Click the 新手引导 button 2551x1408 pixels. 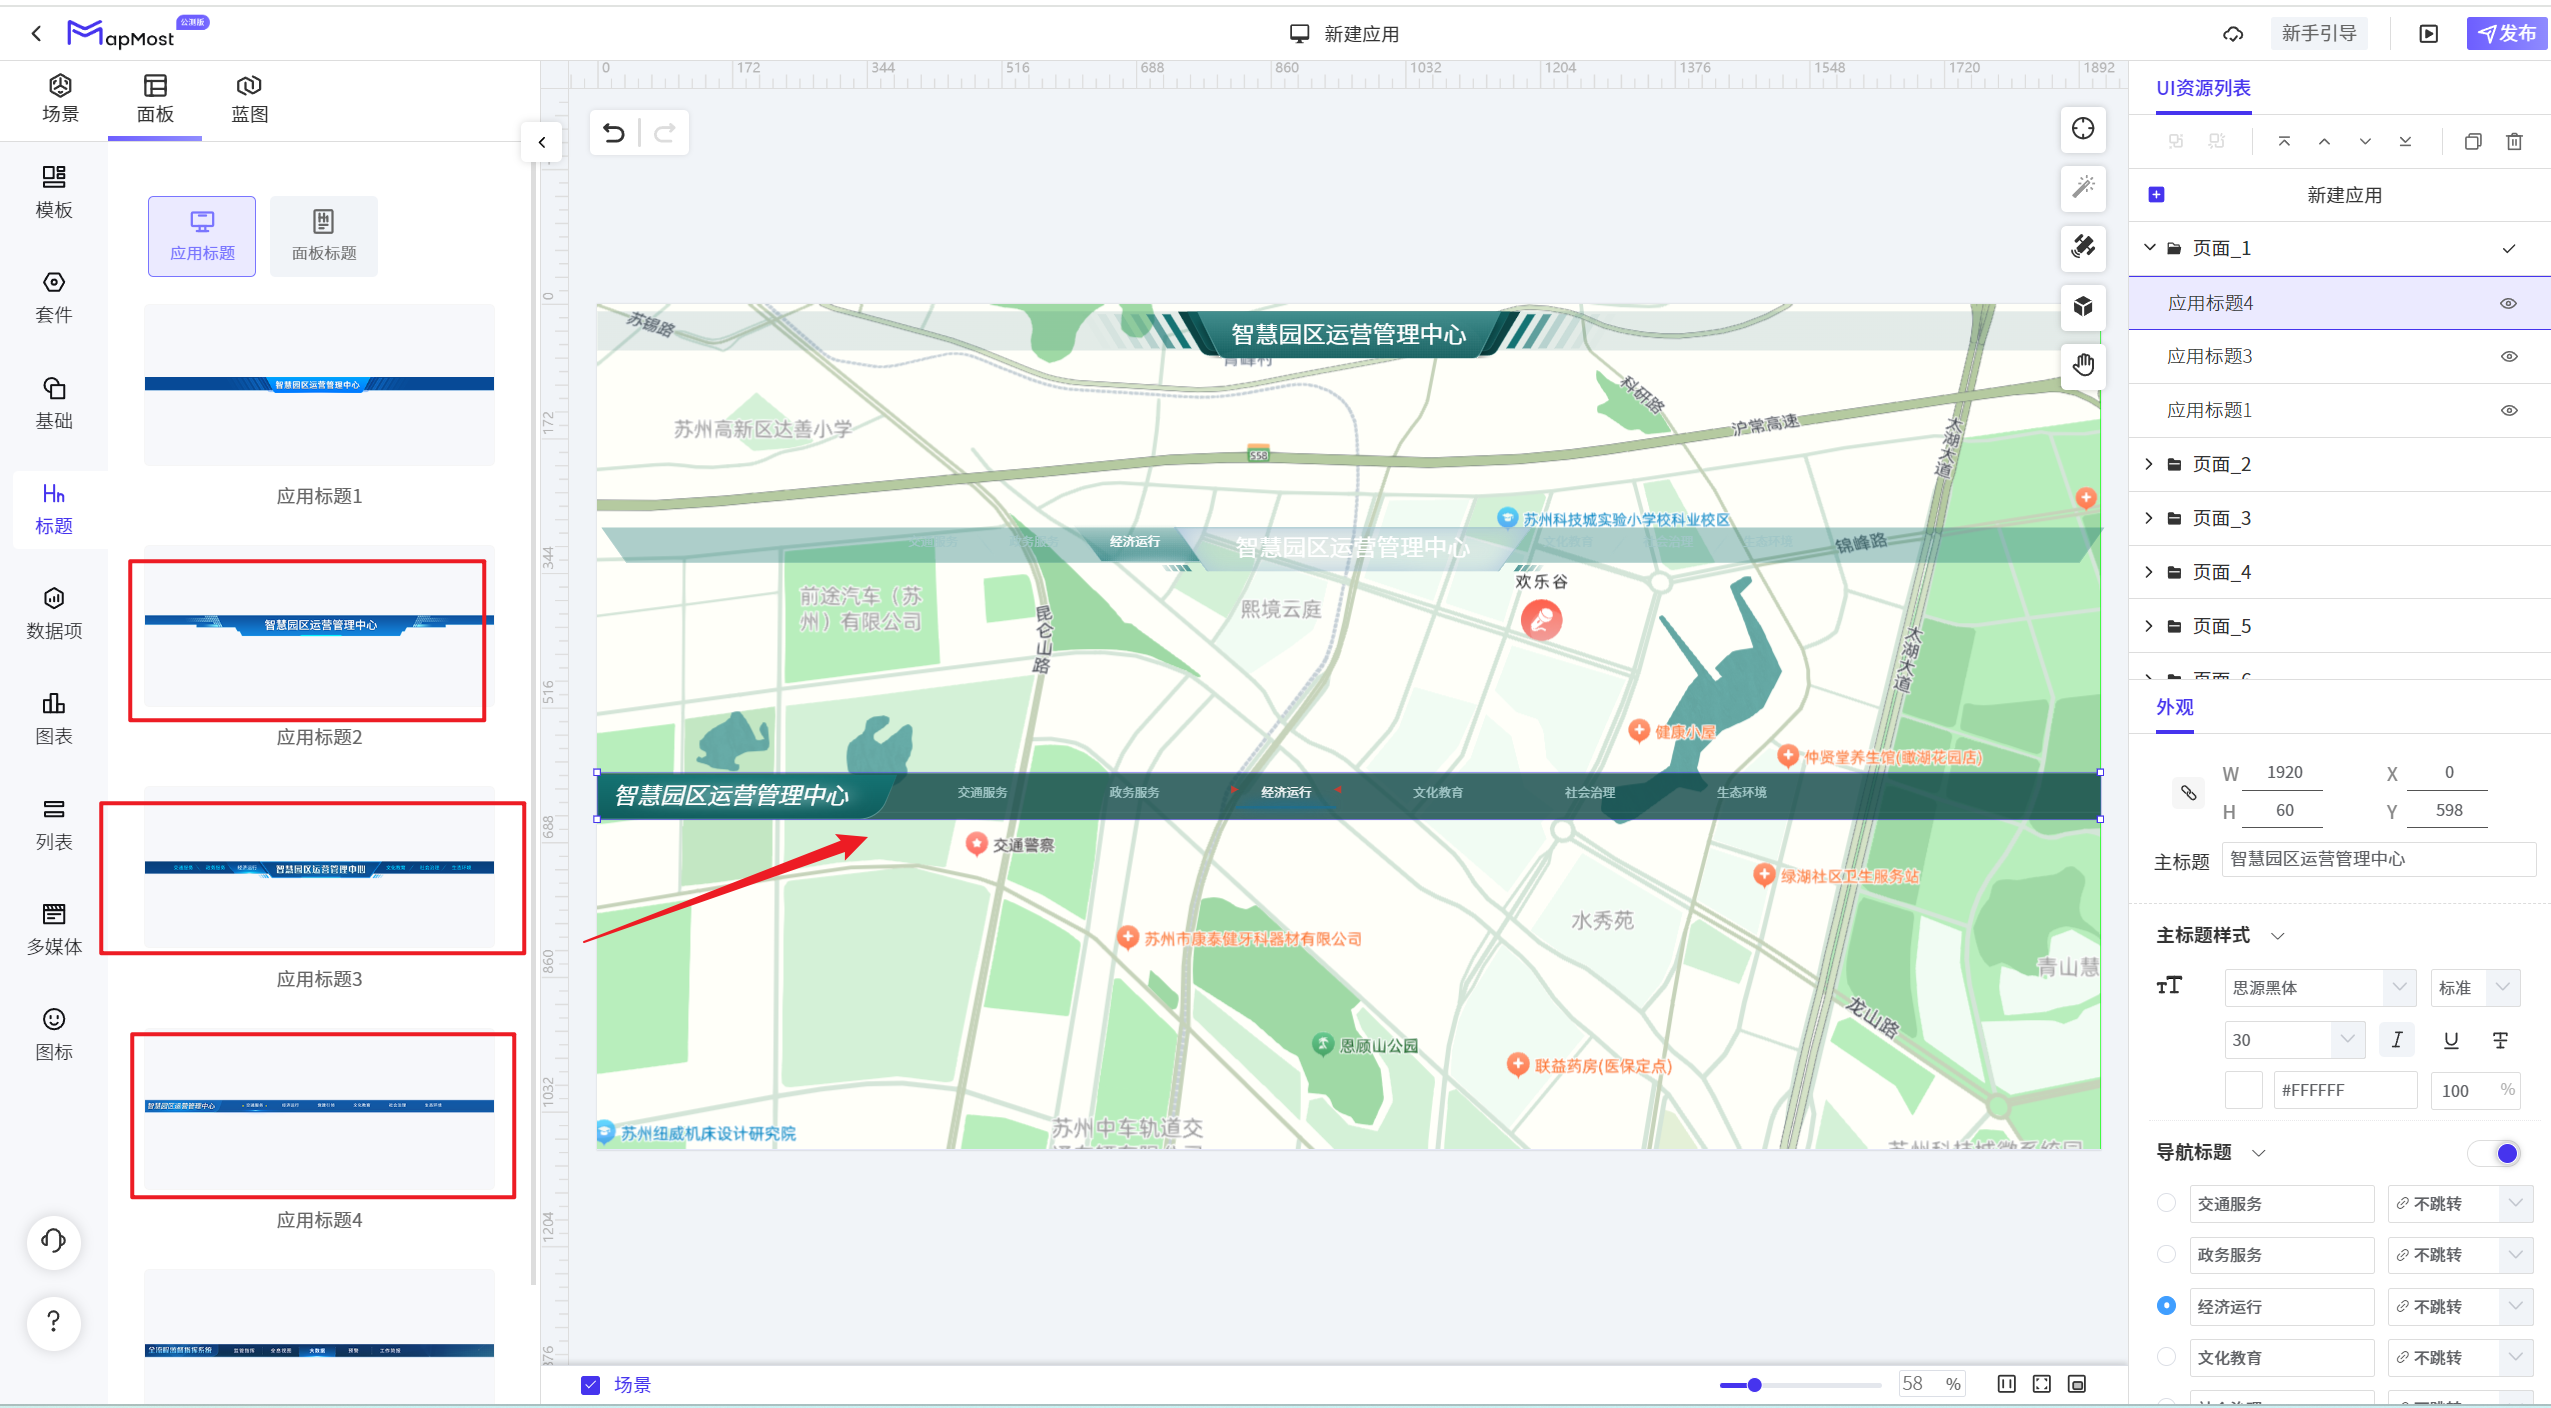[x=2318, y=34]
